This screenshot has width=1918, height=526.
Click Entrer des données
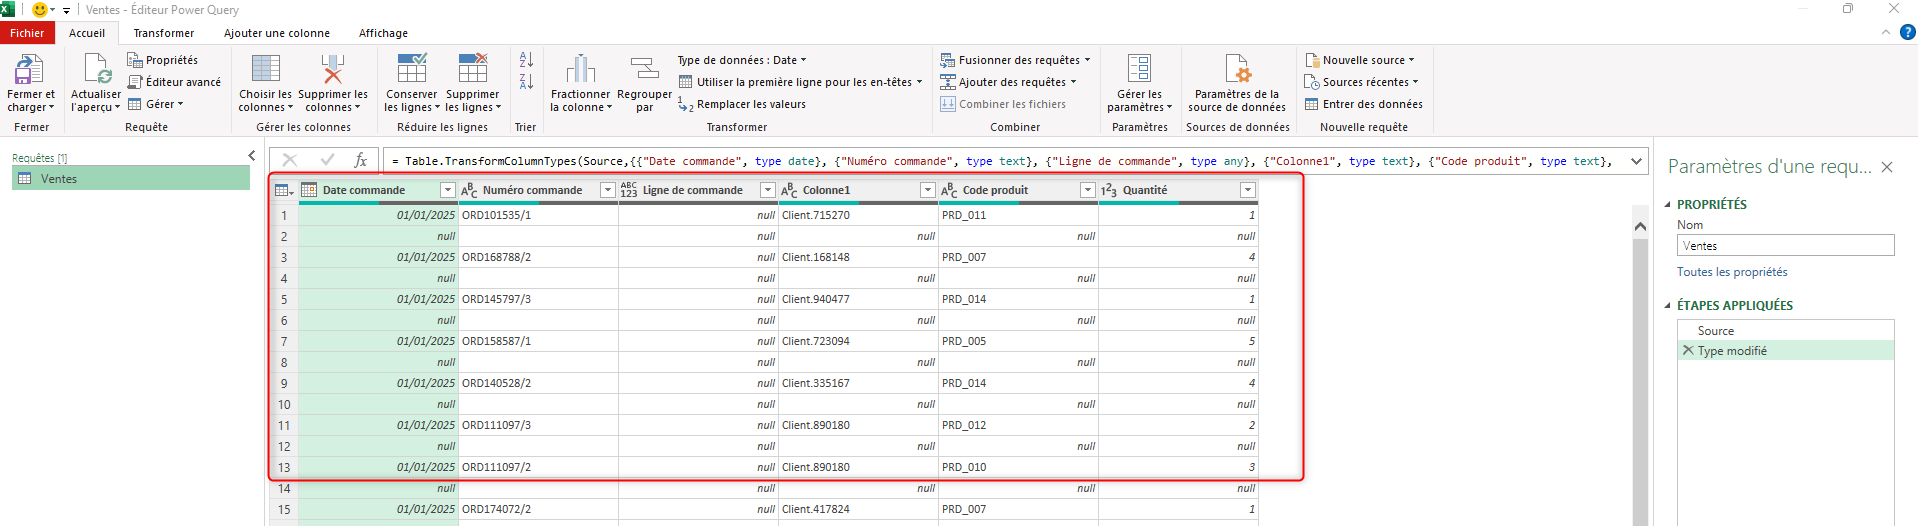[1364, 104]
